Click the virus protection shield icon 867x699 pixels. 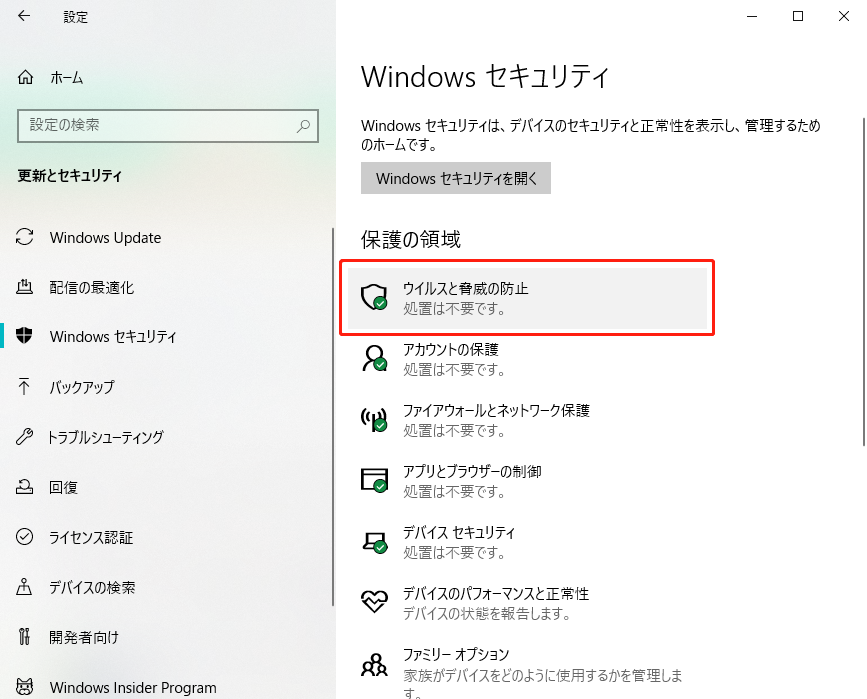pos(374,298)
